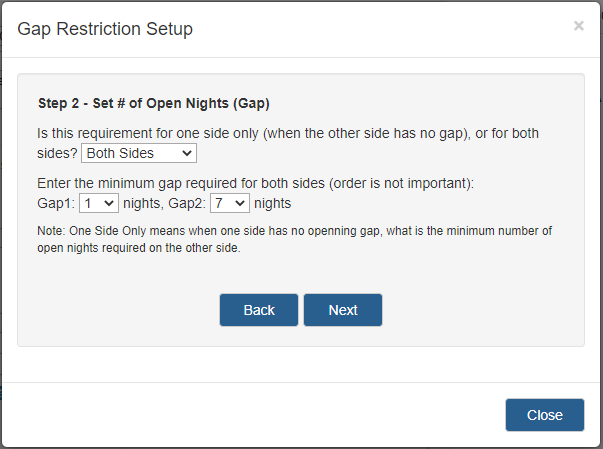This screenshot has width=603, height=449.
Task: Click the blue Close button
Action: click(545, 415)
